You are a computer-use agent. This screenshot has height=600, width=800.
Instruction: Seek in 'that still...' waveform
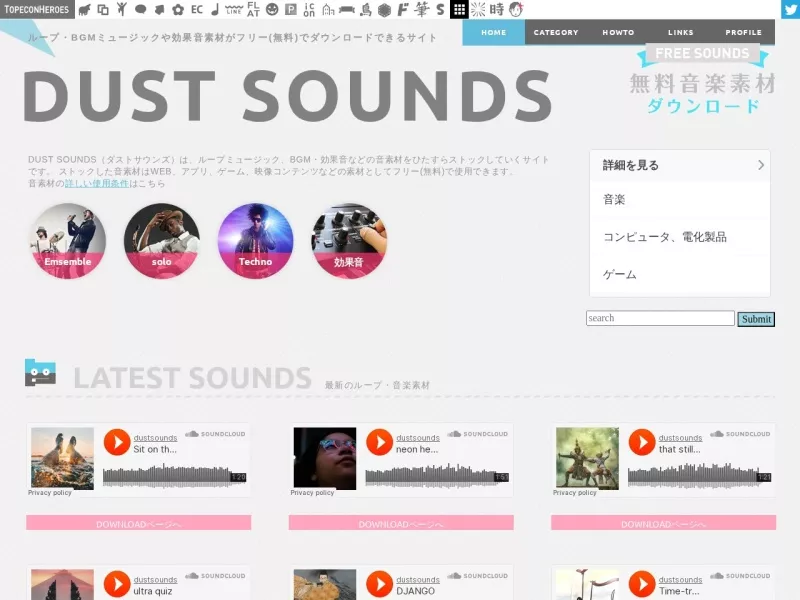(x=699, y=476)
